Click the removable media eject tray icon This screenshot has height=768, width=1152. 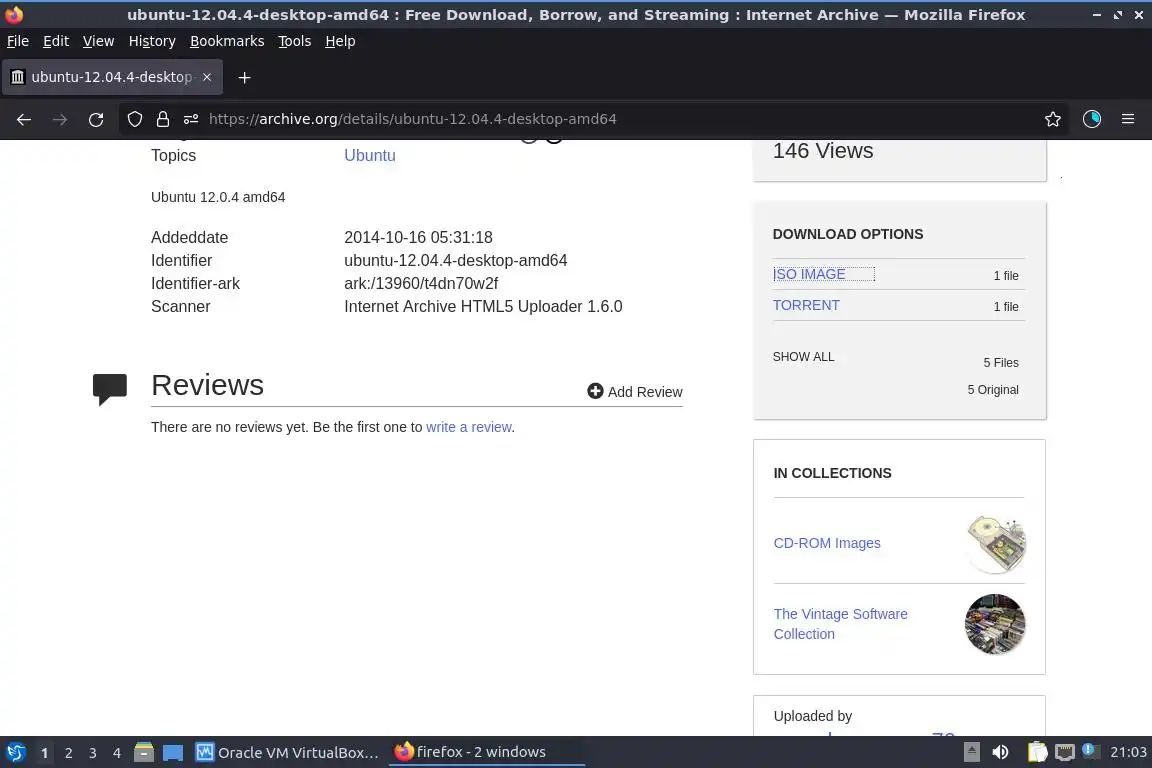(x=971, y=752)
